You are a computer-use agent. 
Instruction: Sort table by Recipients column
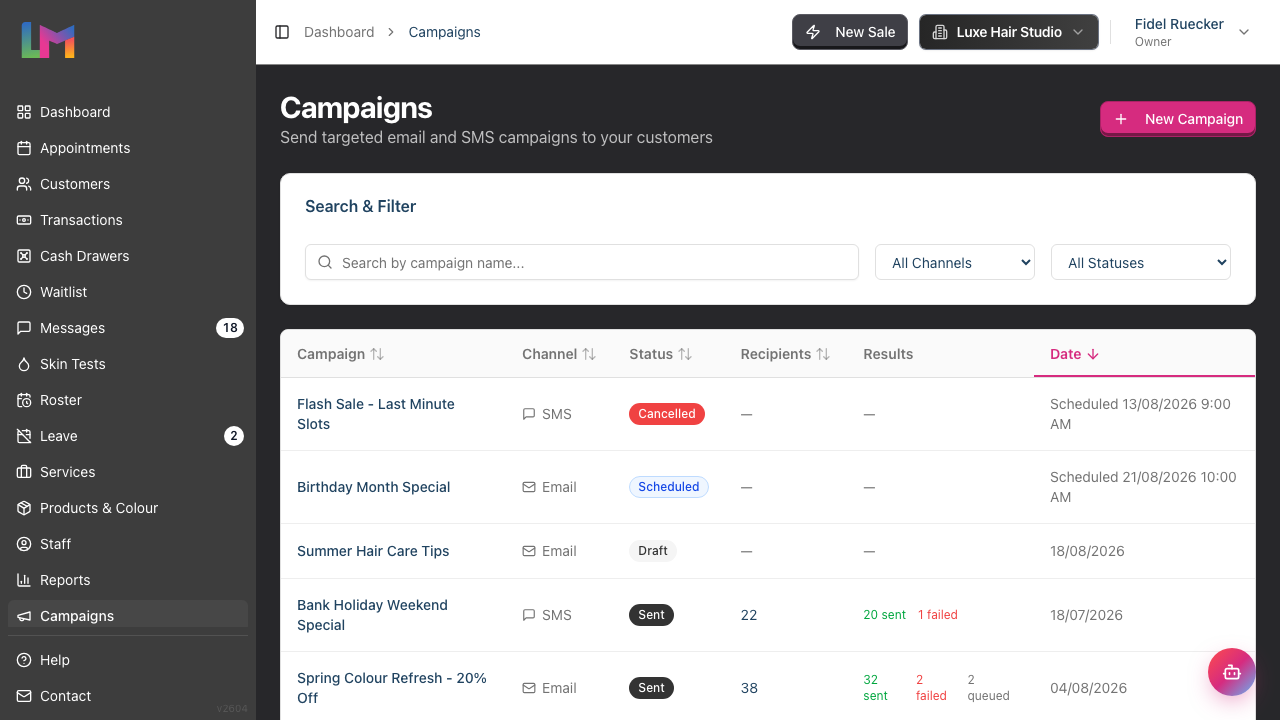pos(786,354)
